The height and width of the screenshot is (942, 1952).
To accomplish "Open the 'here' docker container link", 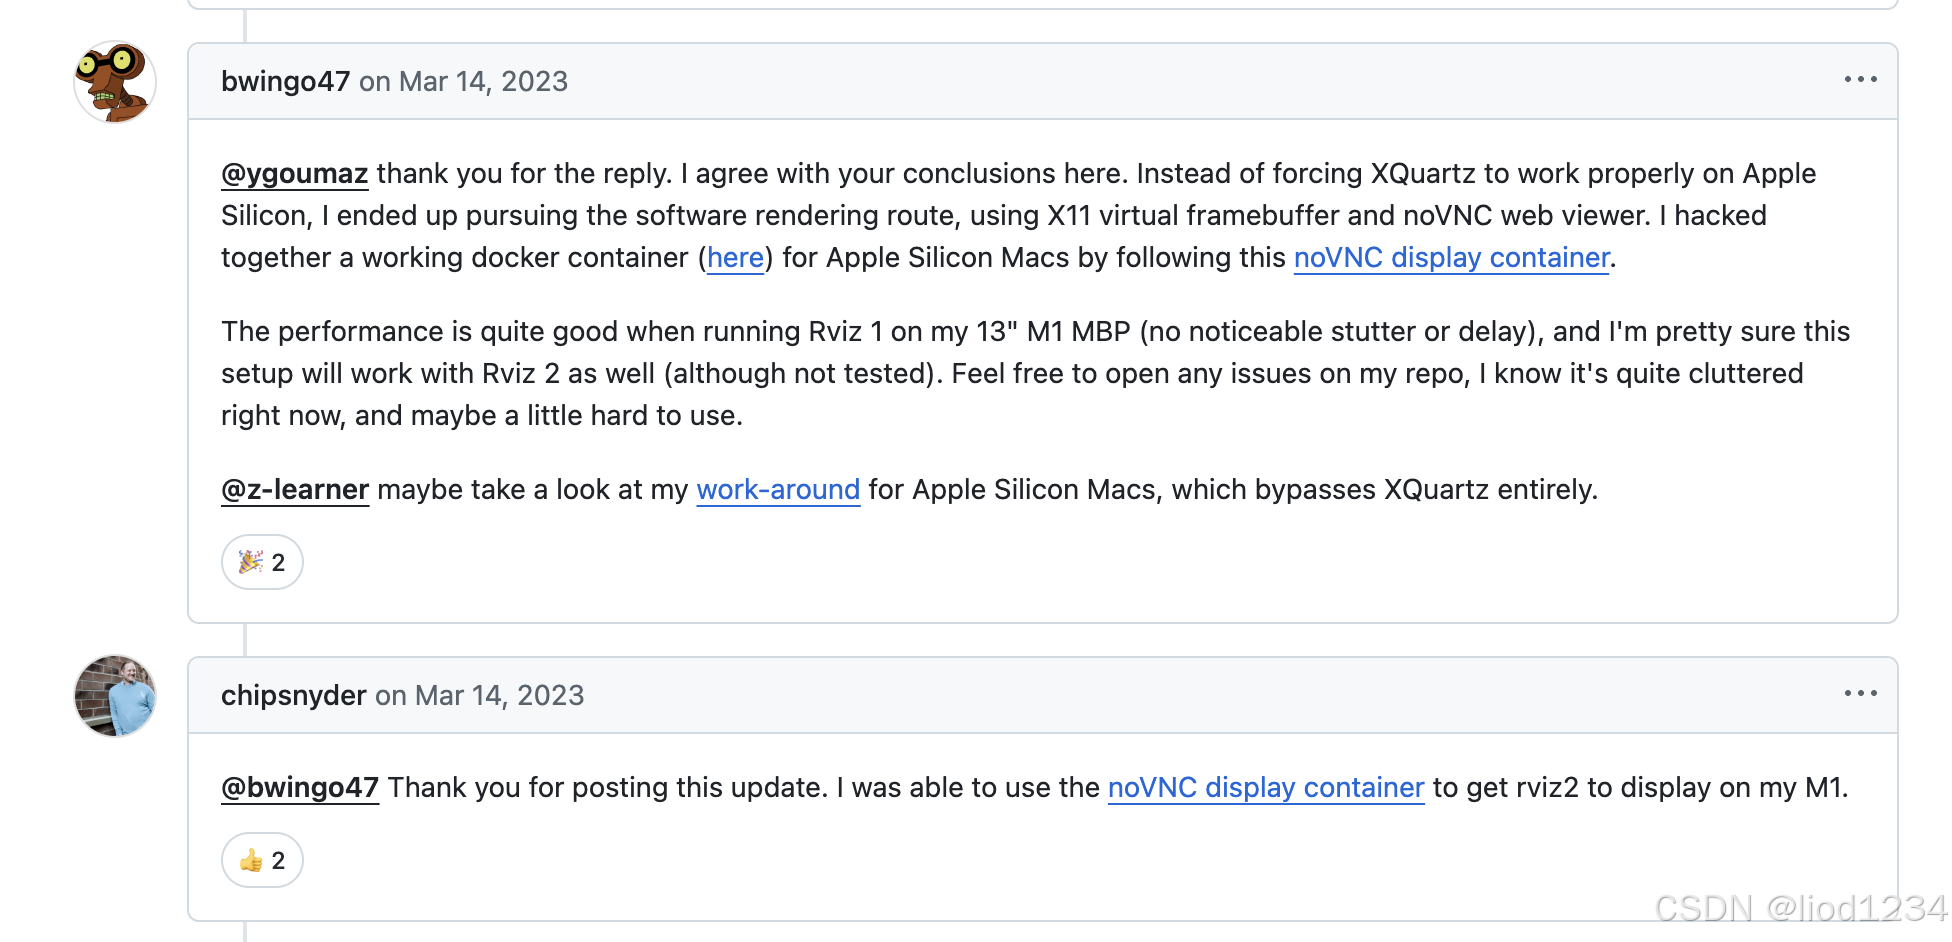I will click(735, 258).
